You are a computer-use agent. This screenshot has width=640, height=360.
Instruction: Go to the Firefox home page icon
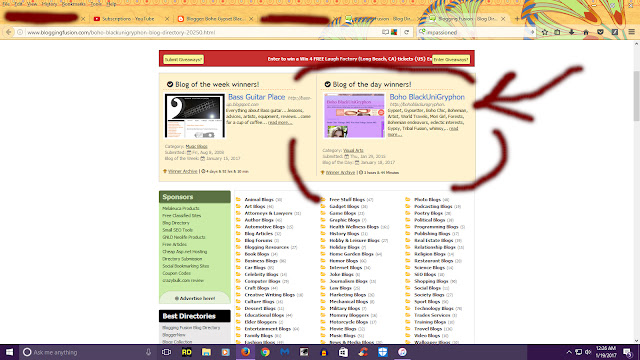coord(586,32)
